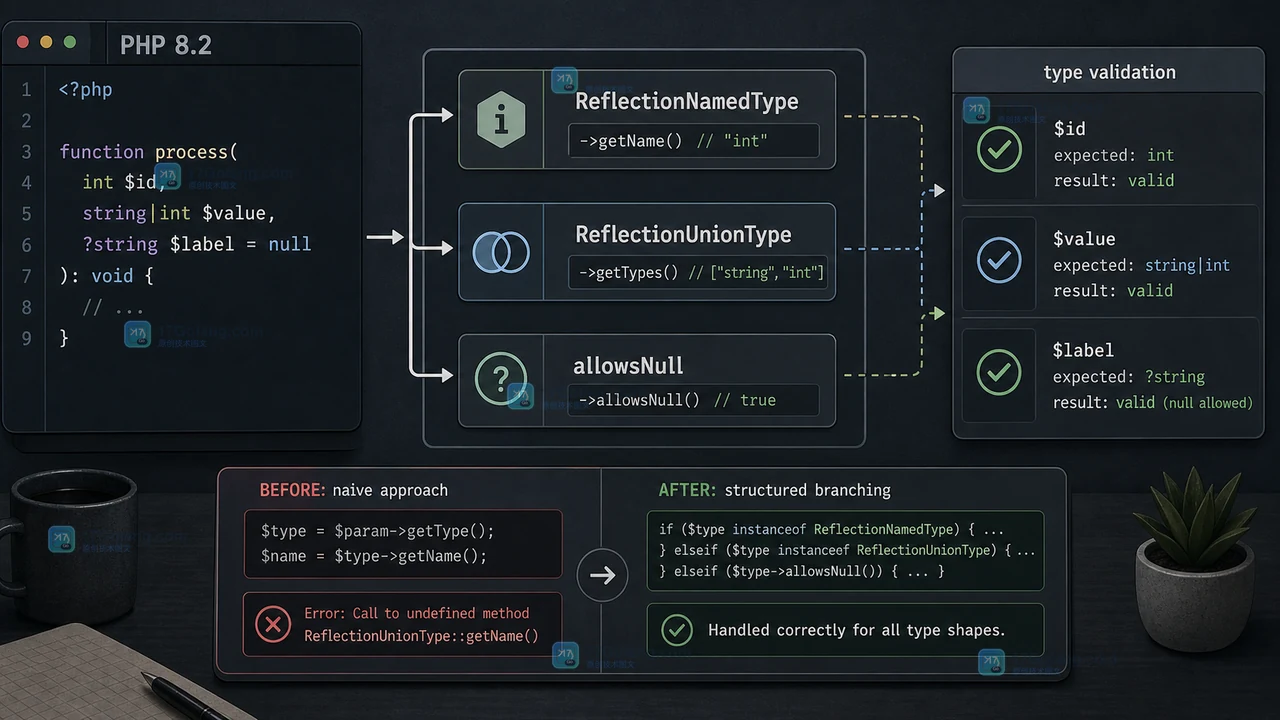Image resolution: width=1280 pixels, height=720 pixels.
Task: Select the ReflectionUnionType heading
Action: 684,235
